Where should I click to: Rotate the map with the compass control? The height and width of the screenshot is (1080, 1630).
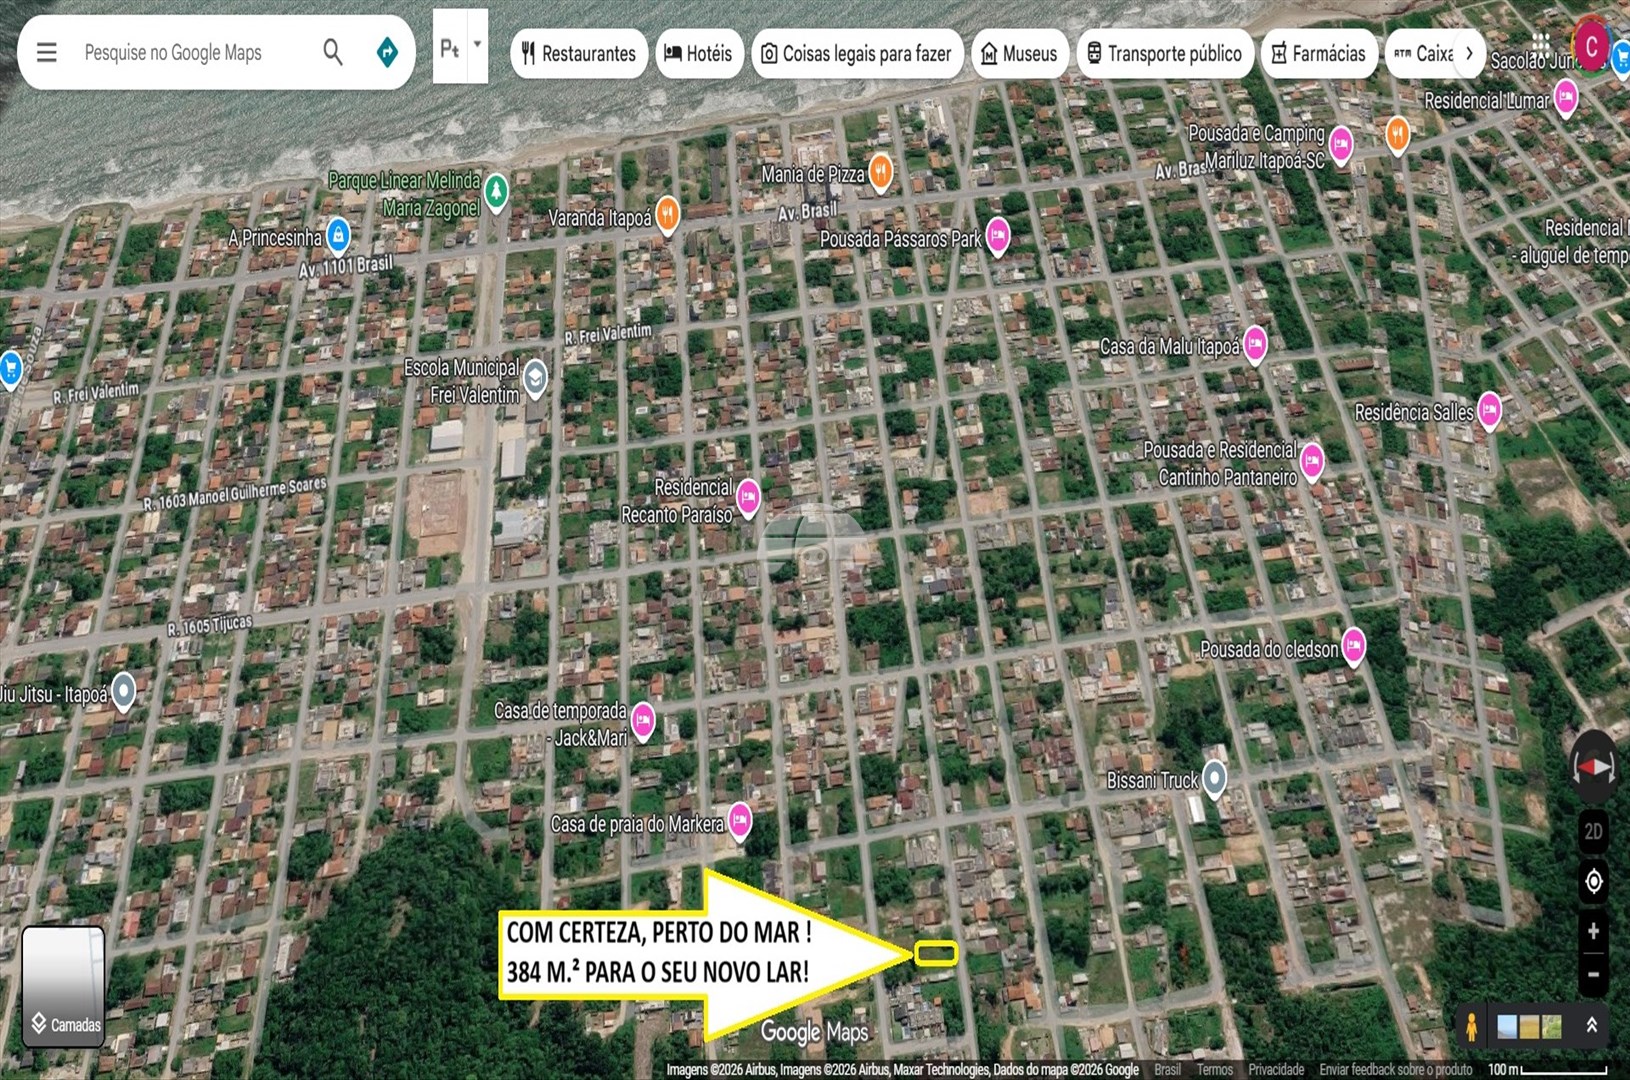tap(1593, 768)
